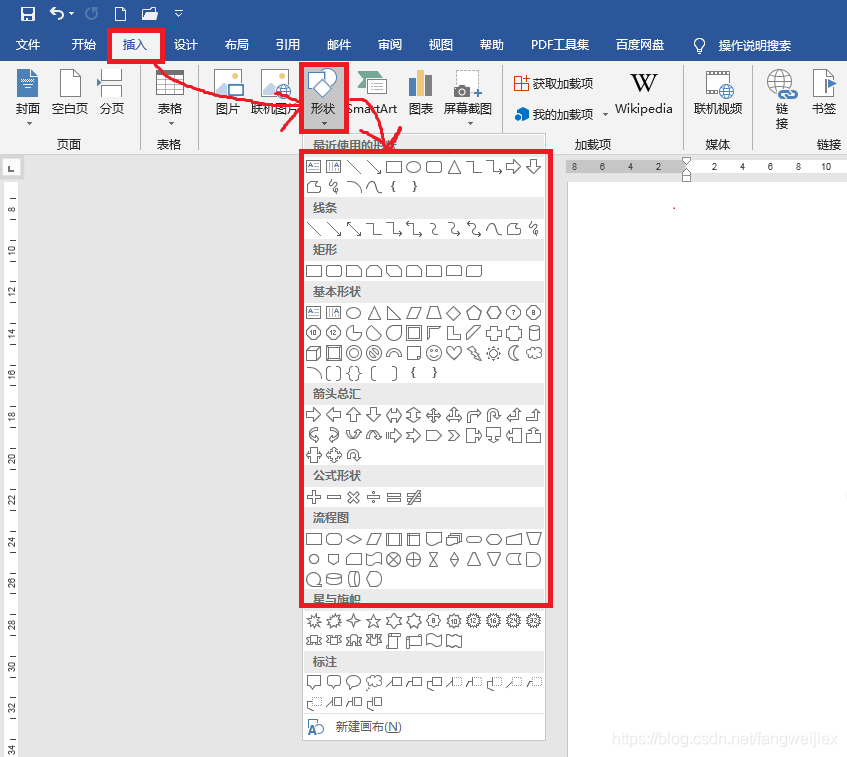Viewport: 847px width, 757px height.
Task: Select the heart shape
Action: pyautogui.click(x=454, y=353)
